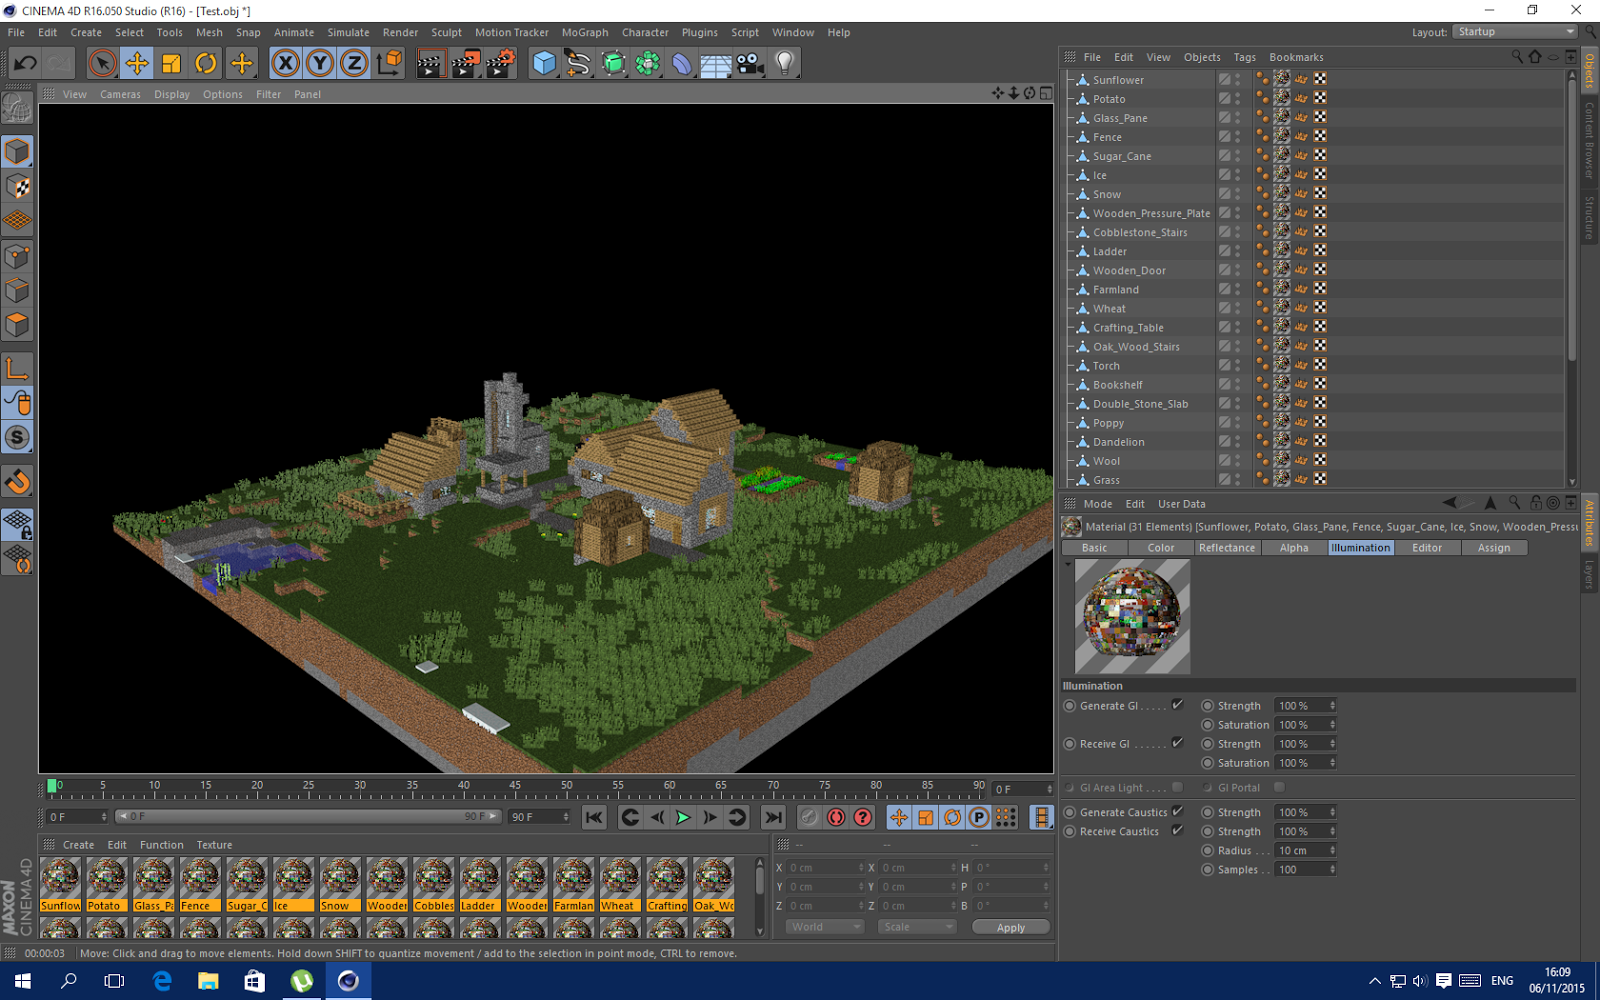Viewport: 1600px width, 1000px height.
Task: Click the red Autokeying button
Action: pyautogui.click(x=836, y=817)
